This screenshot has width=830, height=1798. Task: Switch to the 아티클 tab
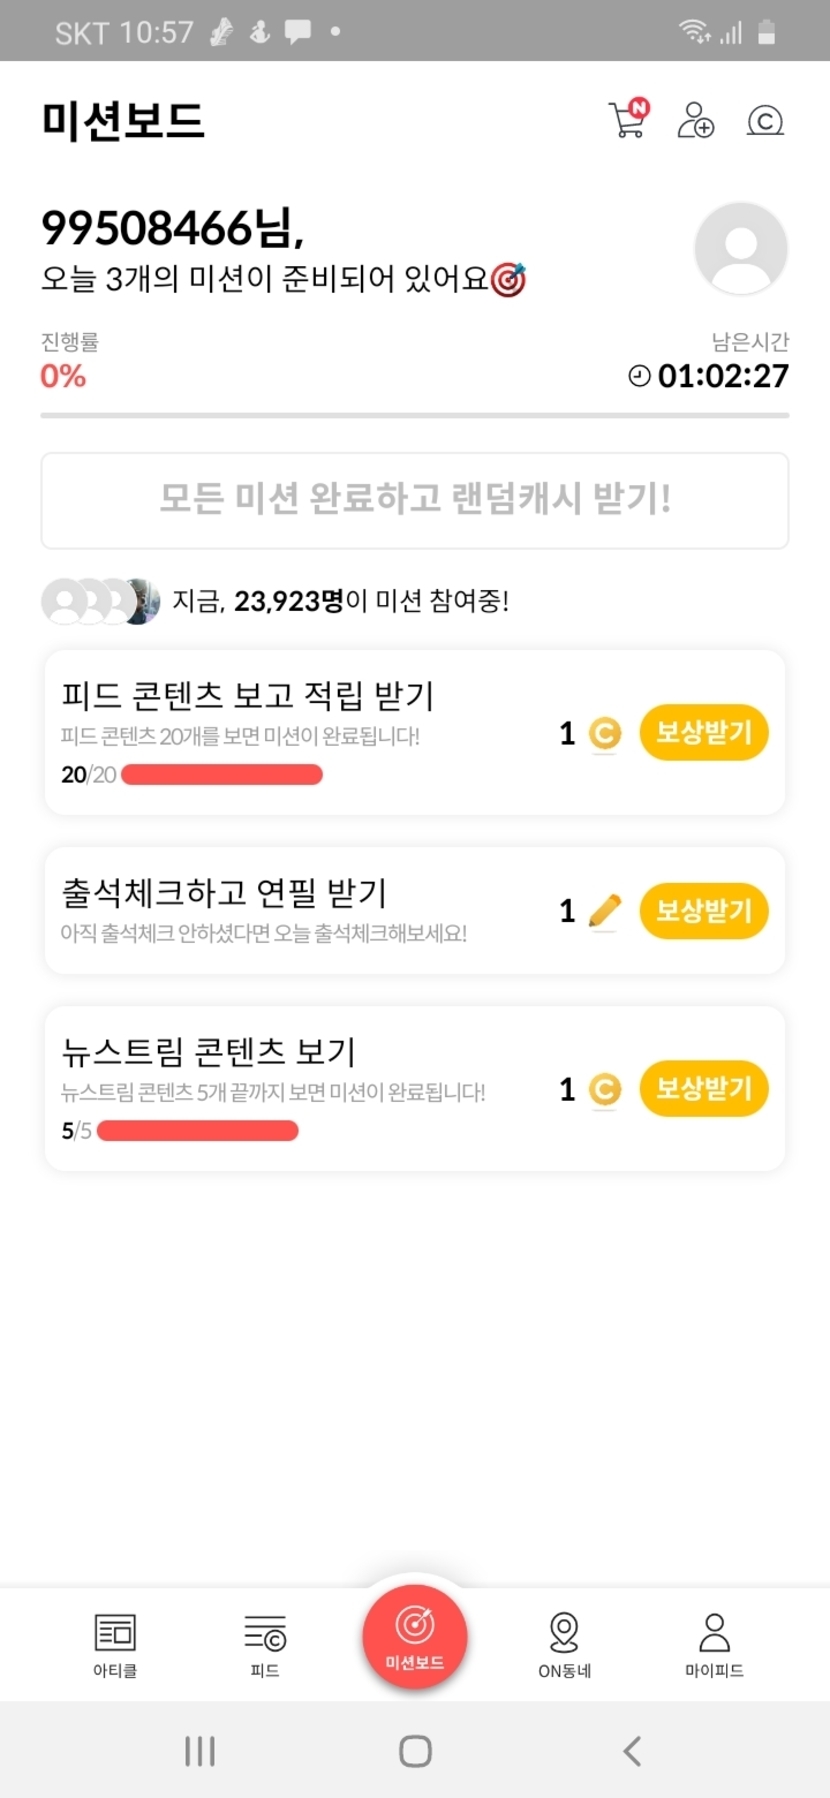[115, 1645]
